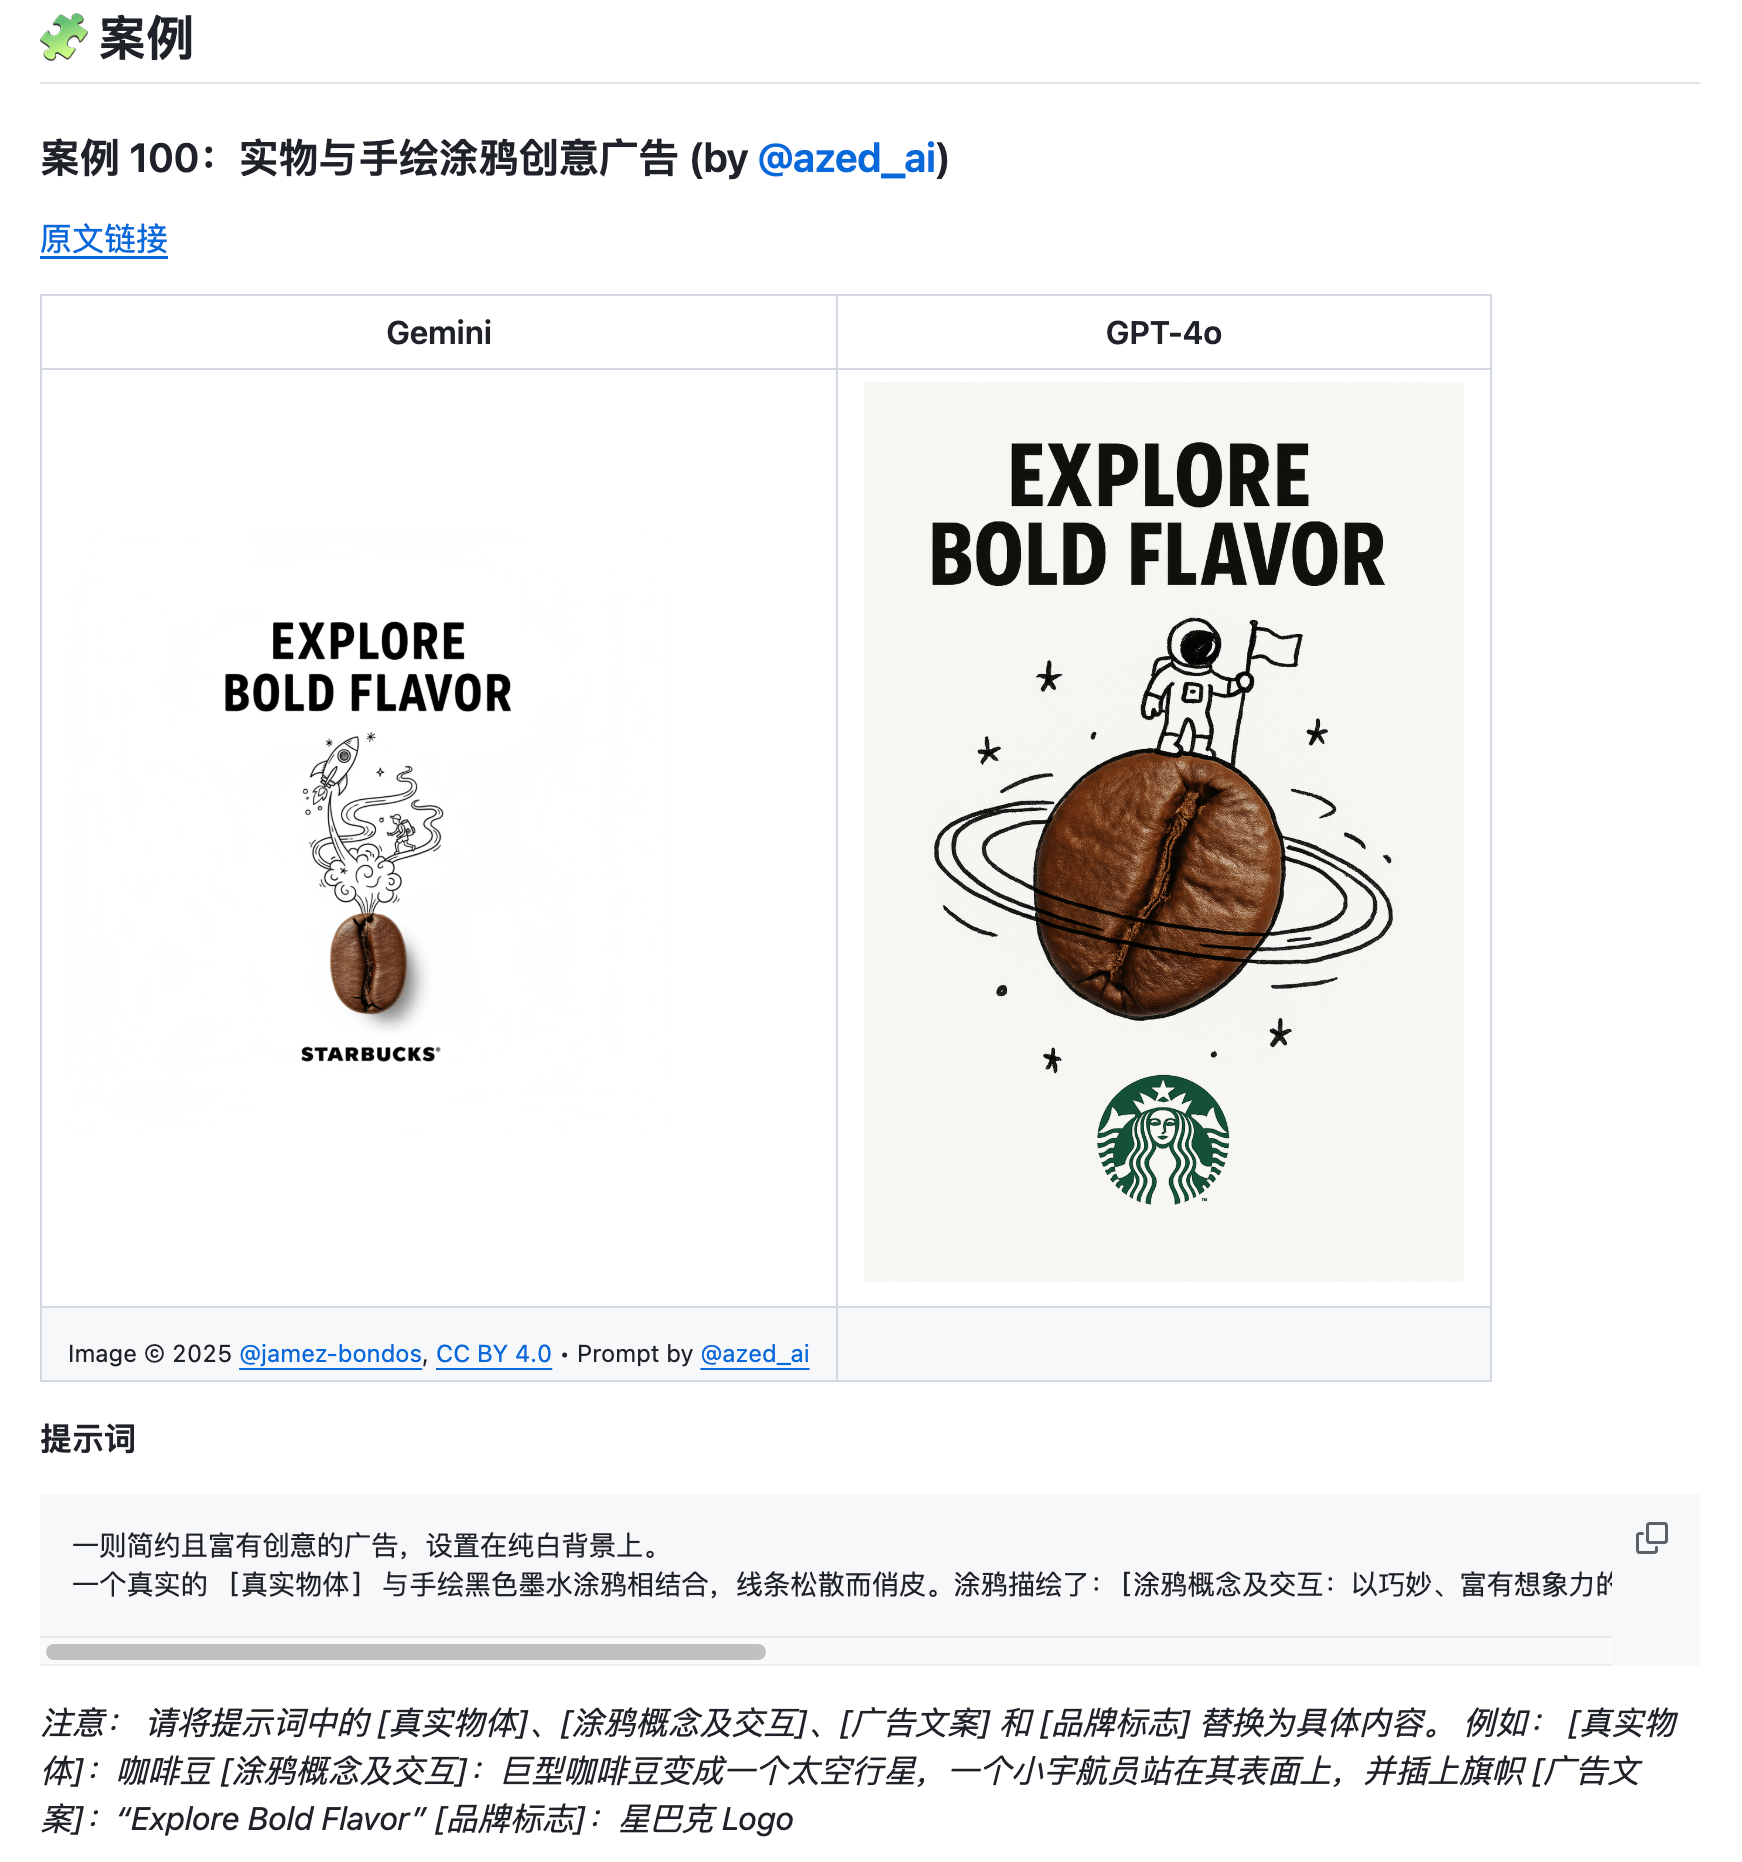Follow the @azed_ai link after Prompt by
The width and height of the screenshot is (1742, 1862).
point(754,1353)
